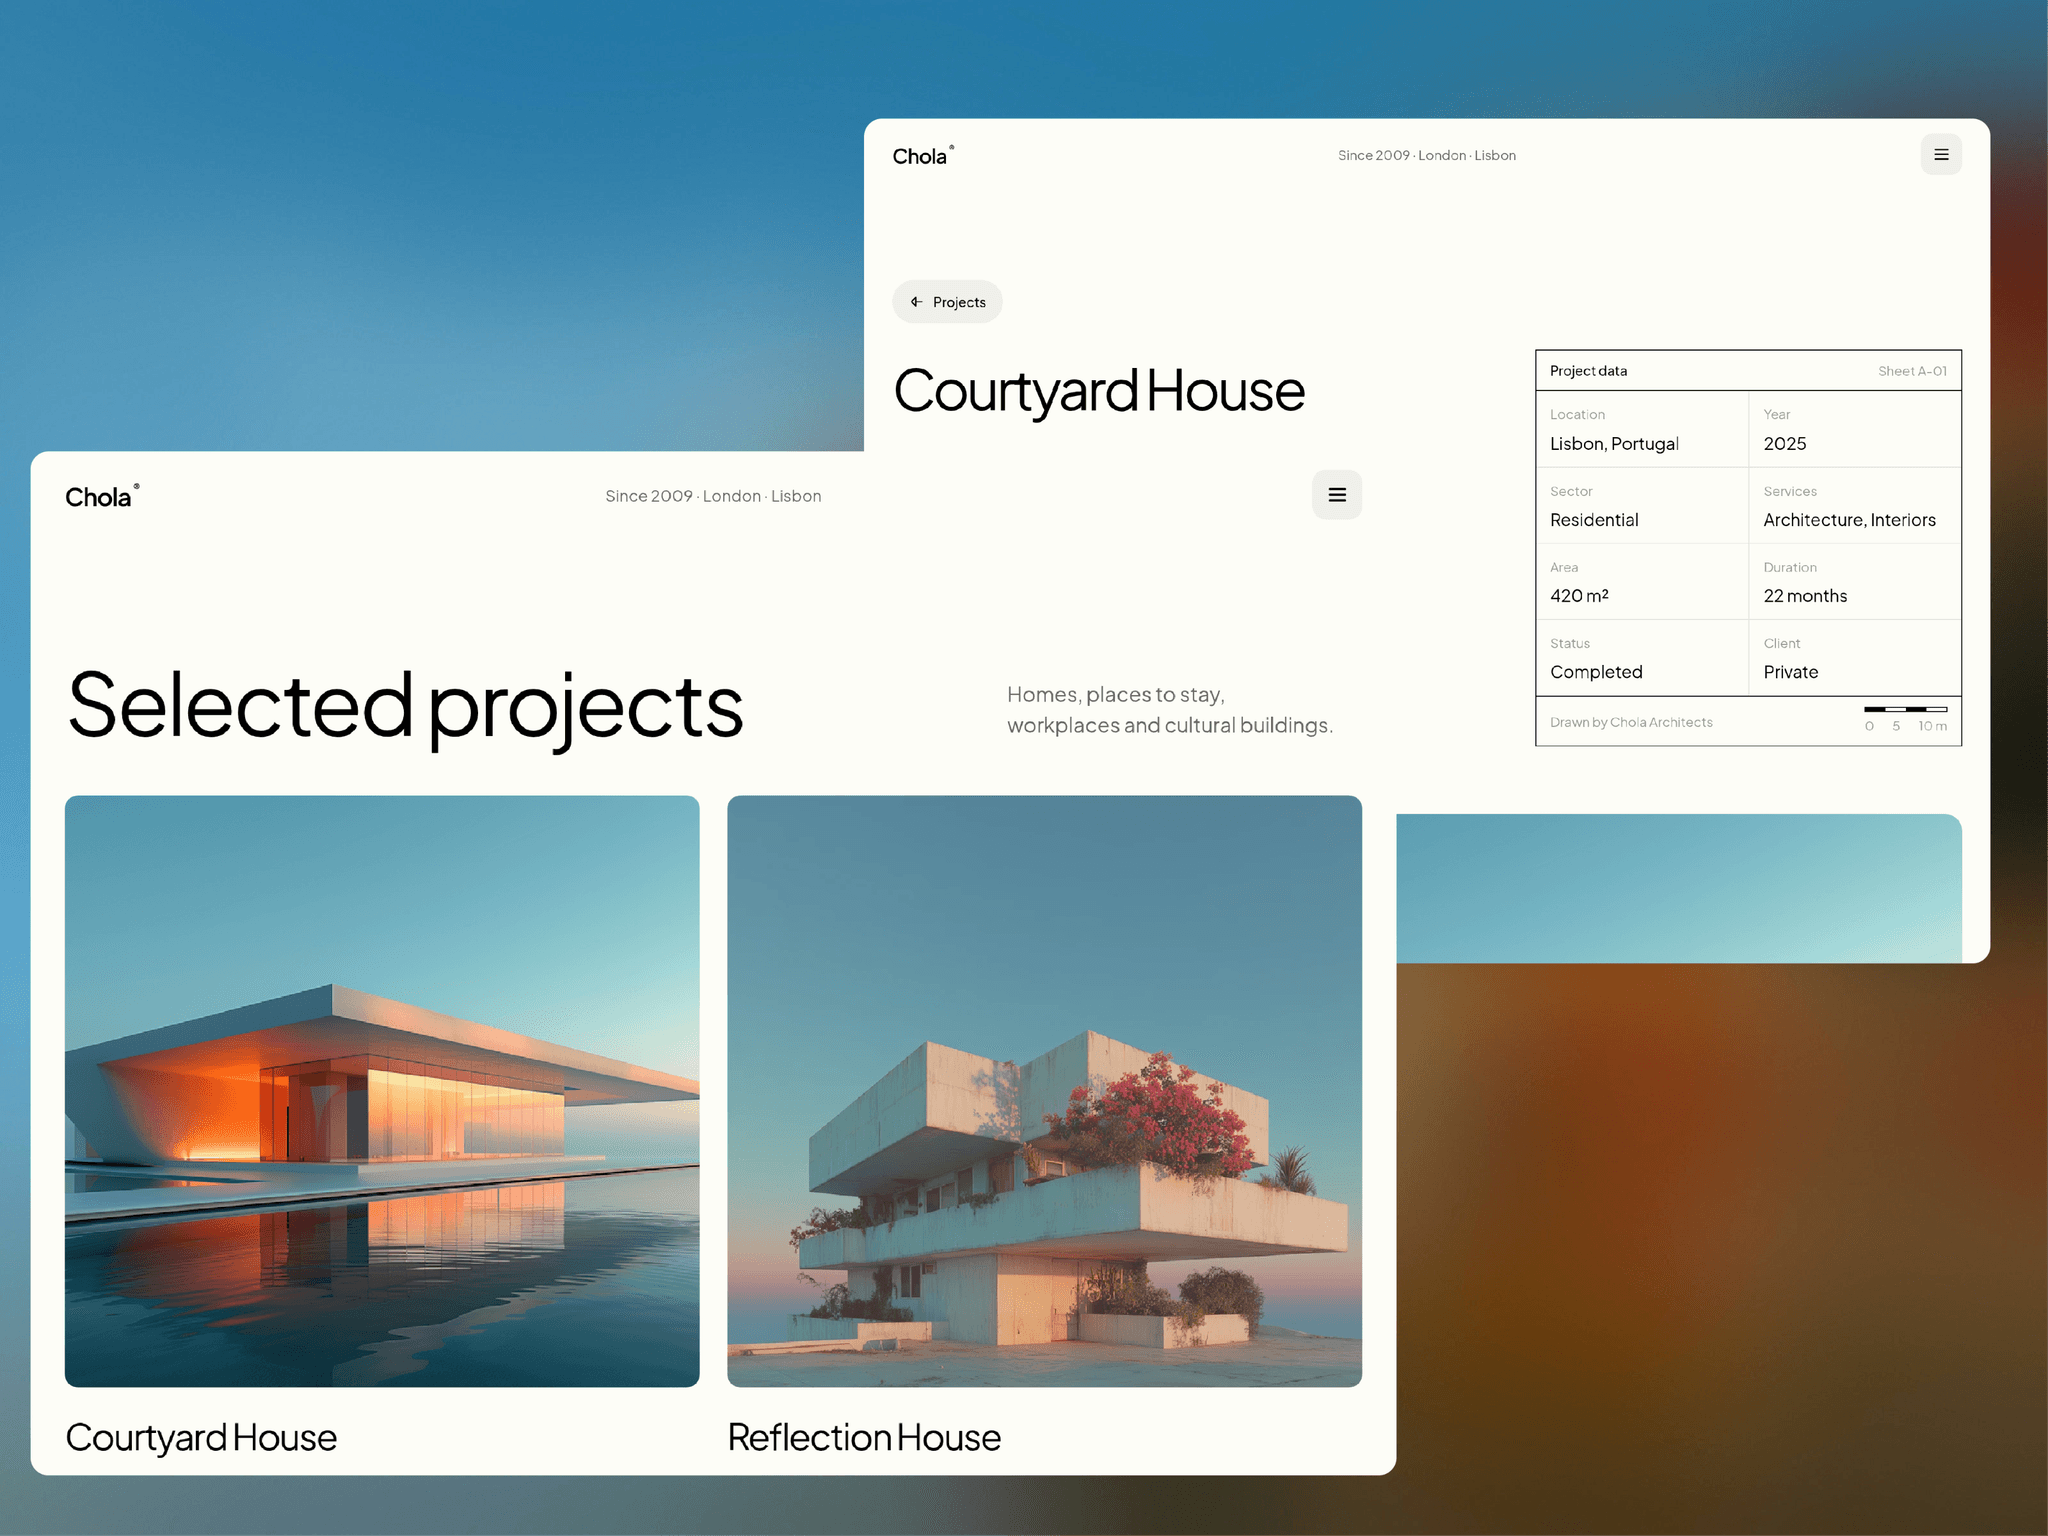Click 'Residential' sector value
This screenshot has height=1536, width=2048.
[x=1594, y=520]
